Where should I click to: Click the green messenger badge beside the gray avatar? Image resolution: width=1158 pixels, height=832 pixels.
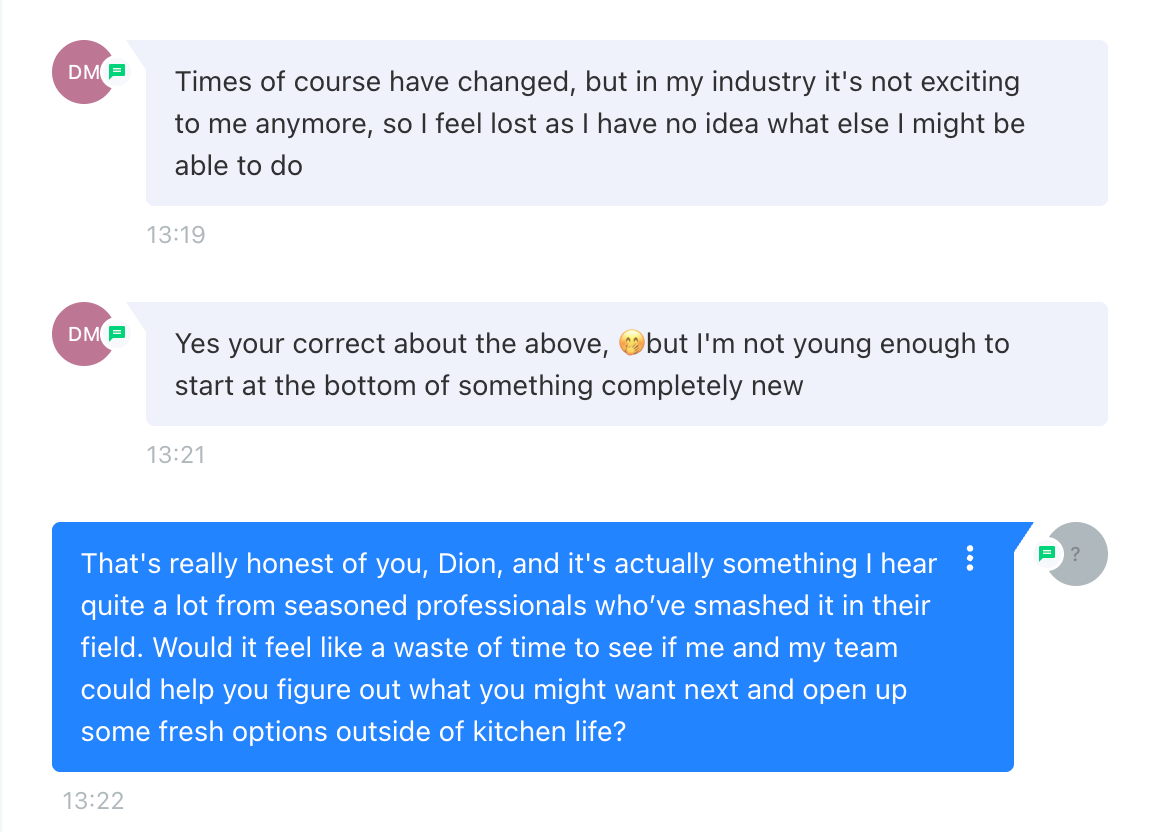coord(1047,551)
